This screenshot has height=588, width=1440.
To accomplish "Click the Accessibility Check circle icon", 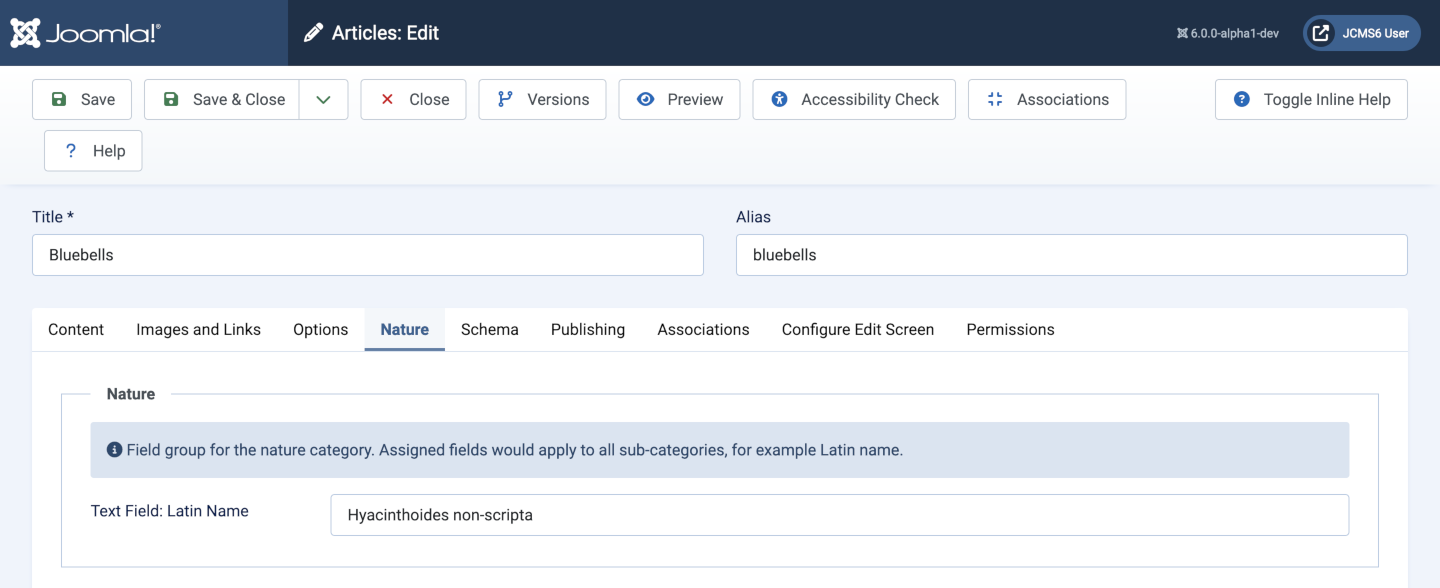I will 780,99.
